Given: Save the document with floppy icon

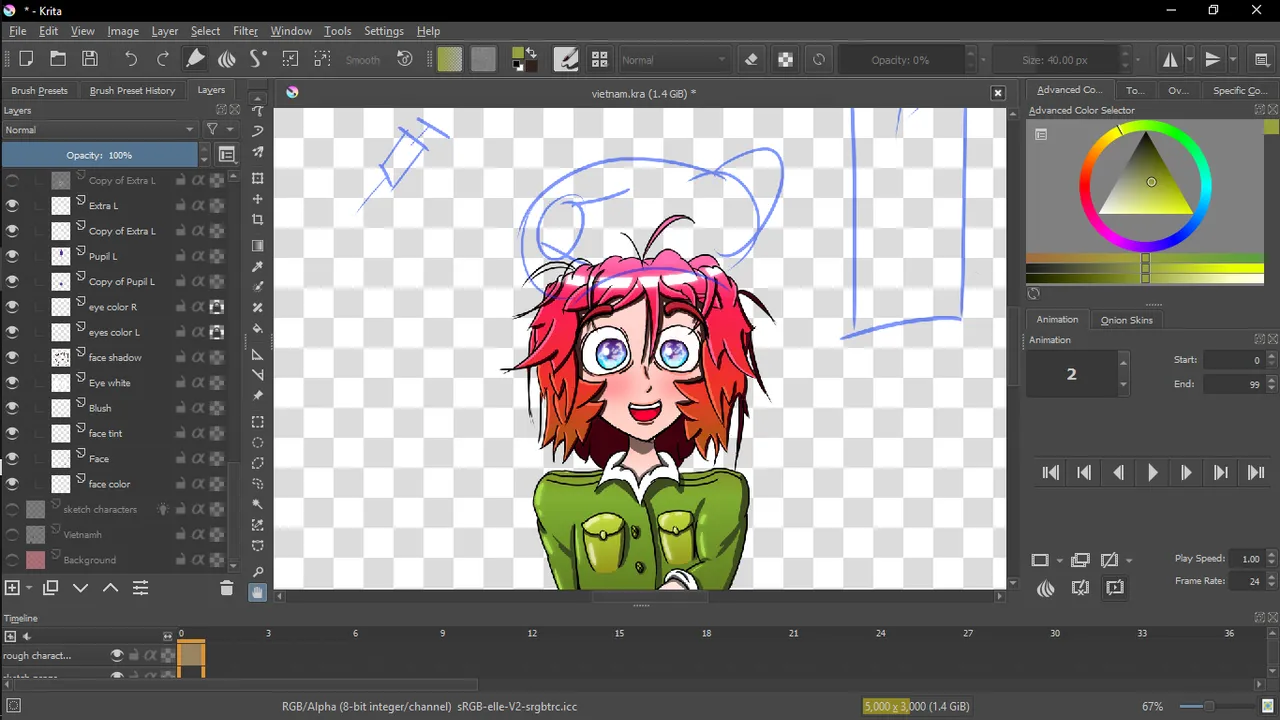Looking at the screenshot, I should (x=90, y=59).
